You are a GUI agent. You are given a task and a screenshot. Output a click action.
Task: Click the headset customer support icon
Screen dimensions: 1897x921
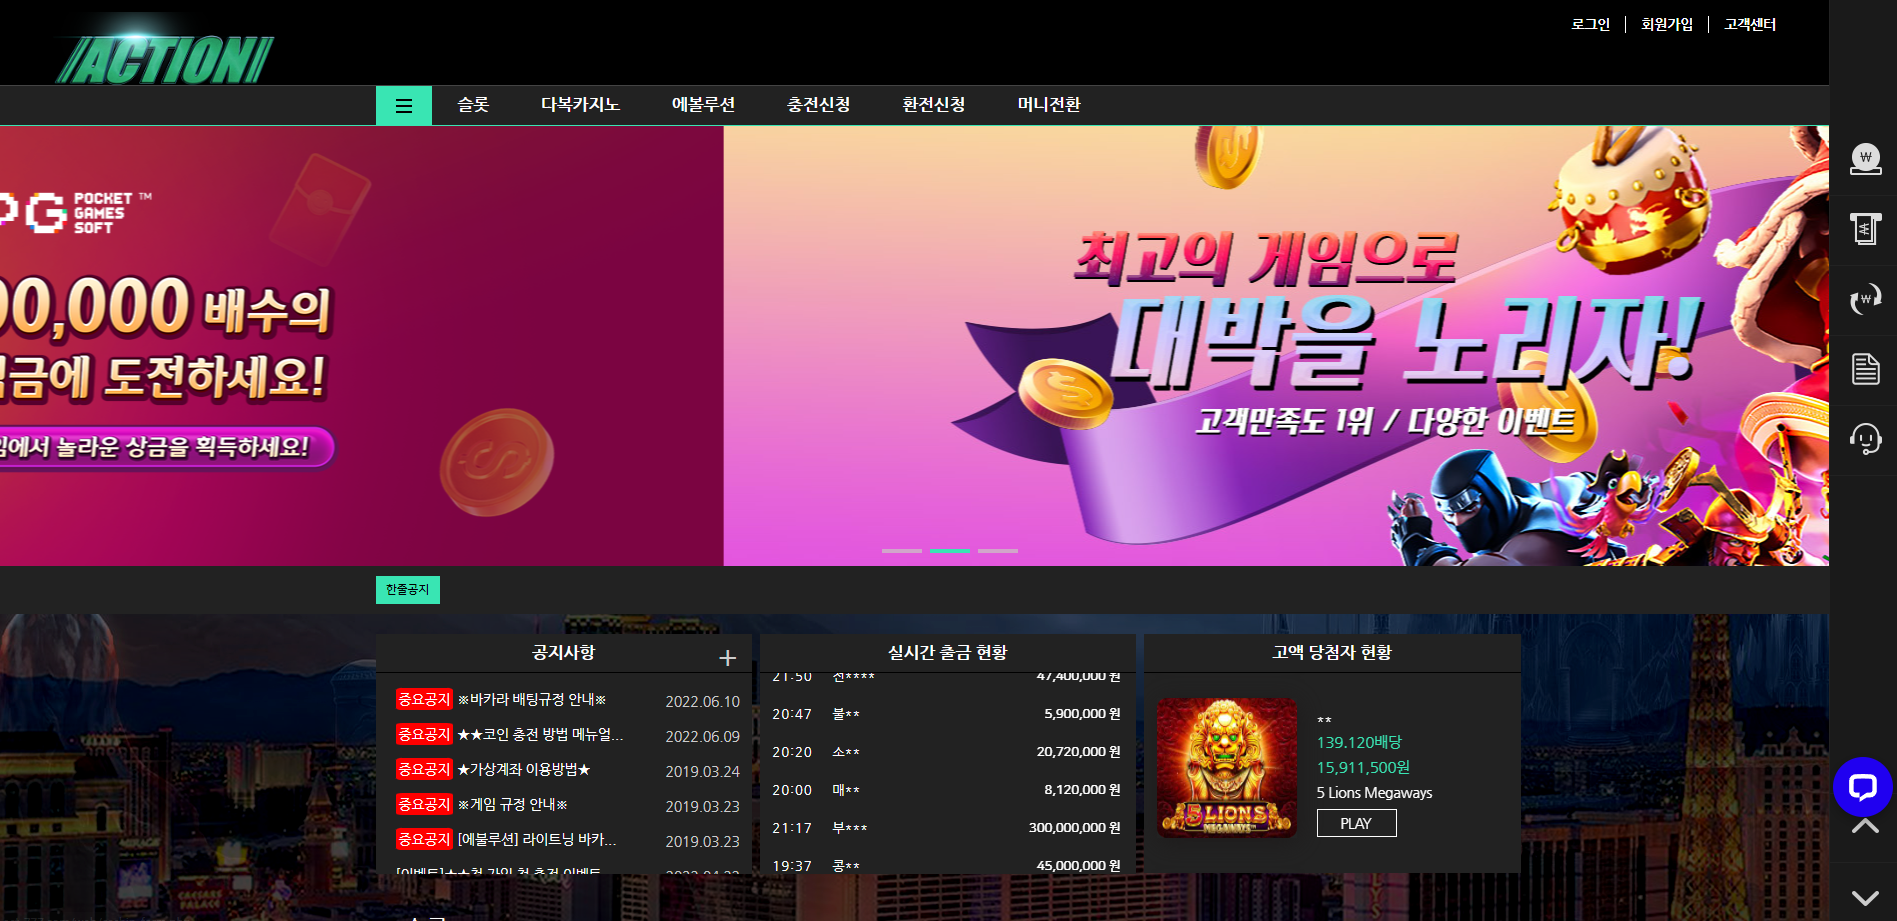pos(1864,439)
